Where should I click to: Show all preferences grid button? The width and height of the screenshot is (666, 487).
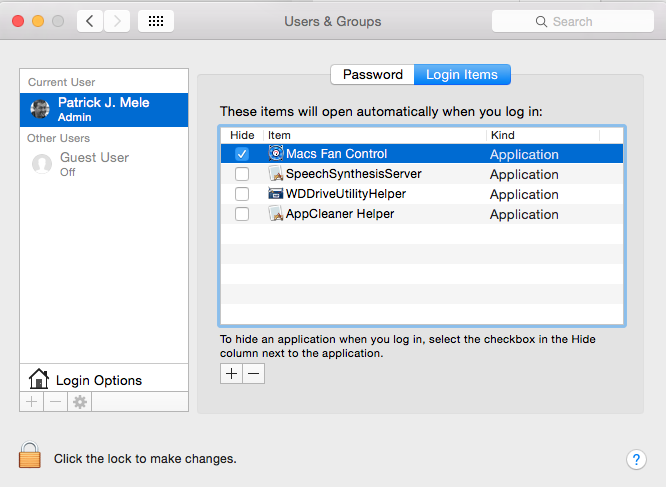pos(156,21)
